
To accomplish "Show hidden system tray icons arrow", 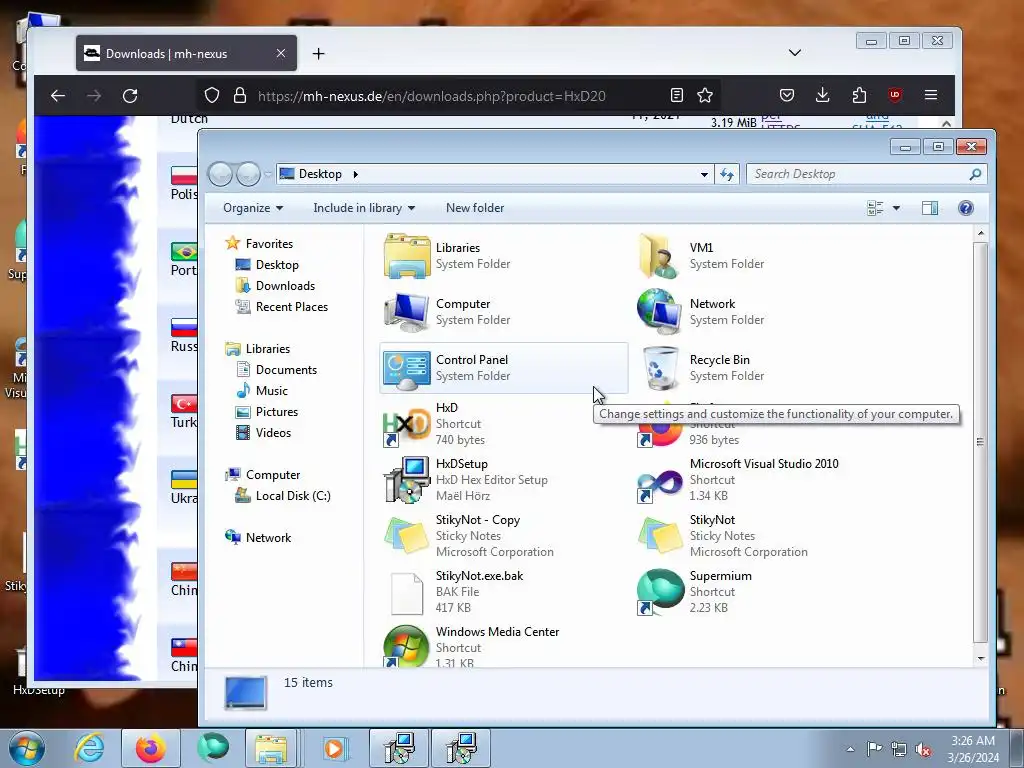I will [x=850, y=749].
